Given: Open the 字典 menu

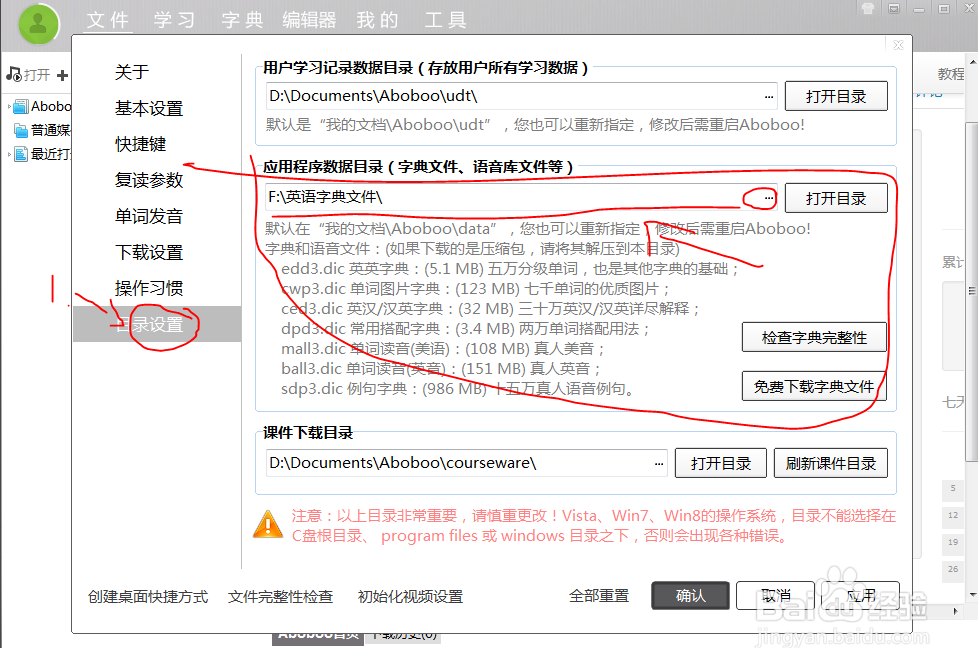Looking at the screenshot, I should [243, 20].
